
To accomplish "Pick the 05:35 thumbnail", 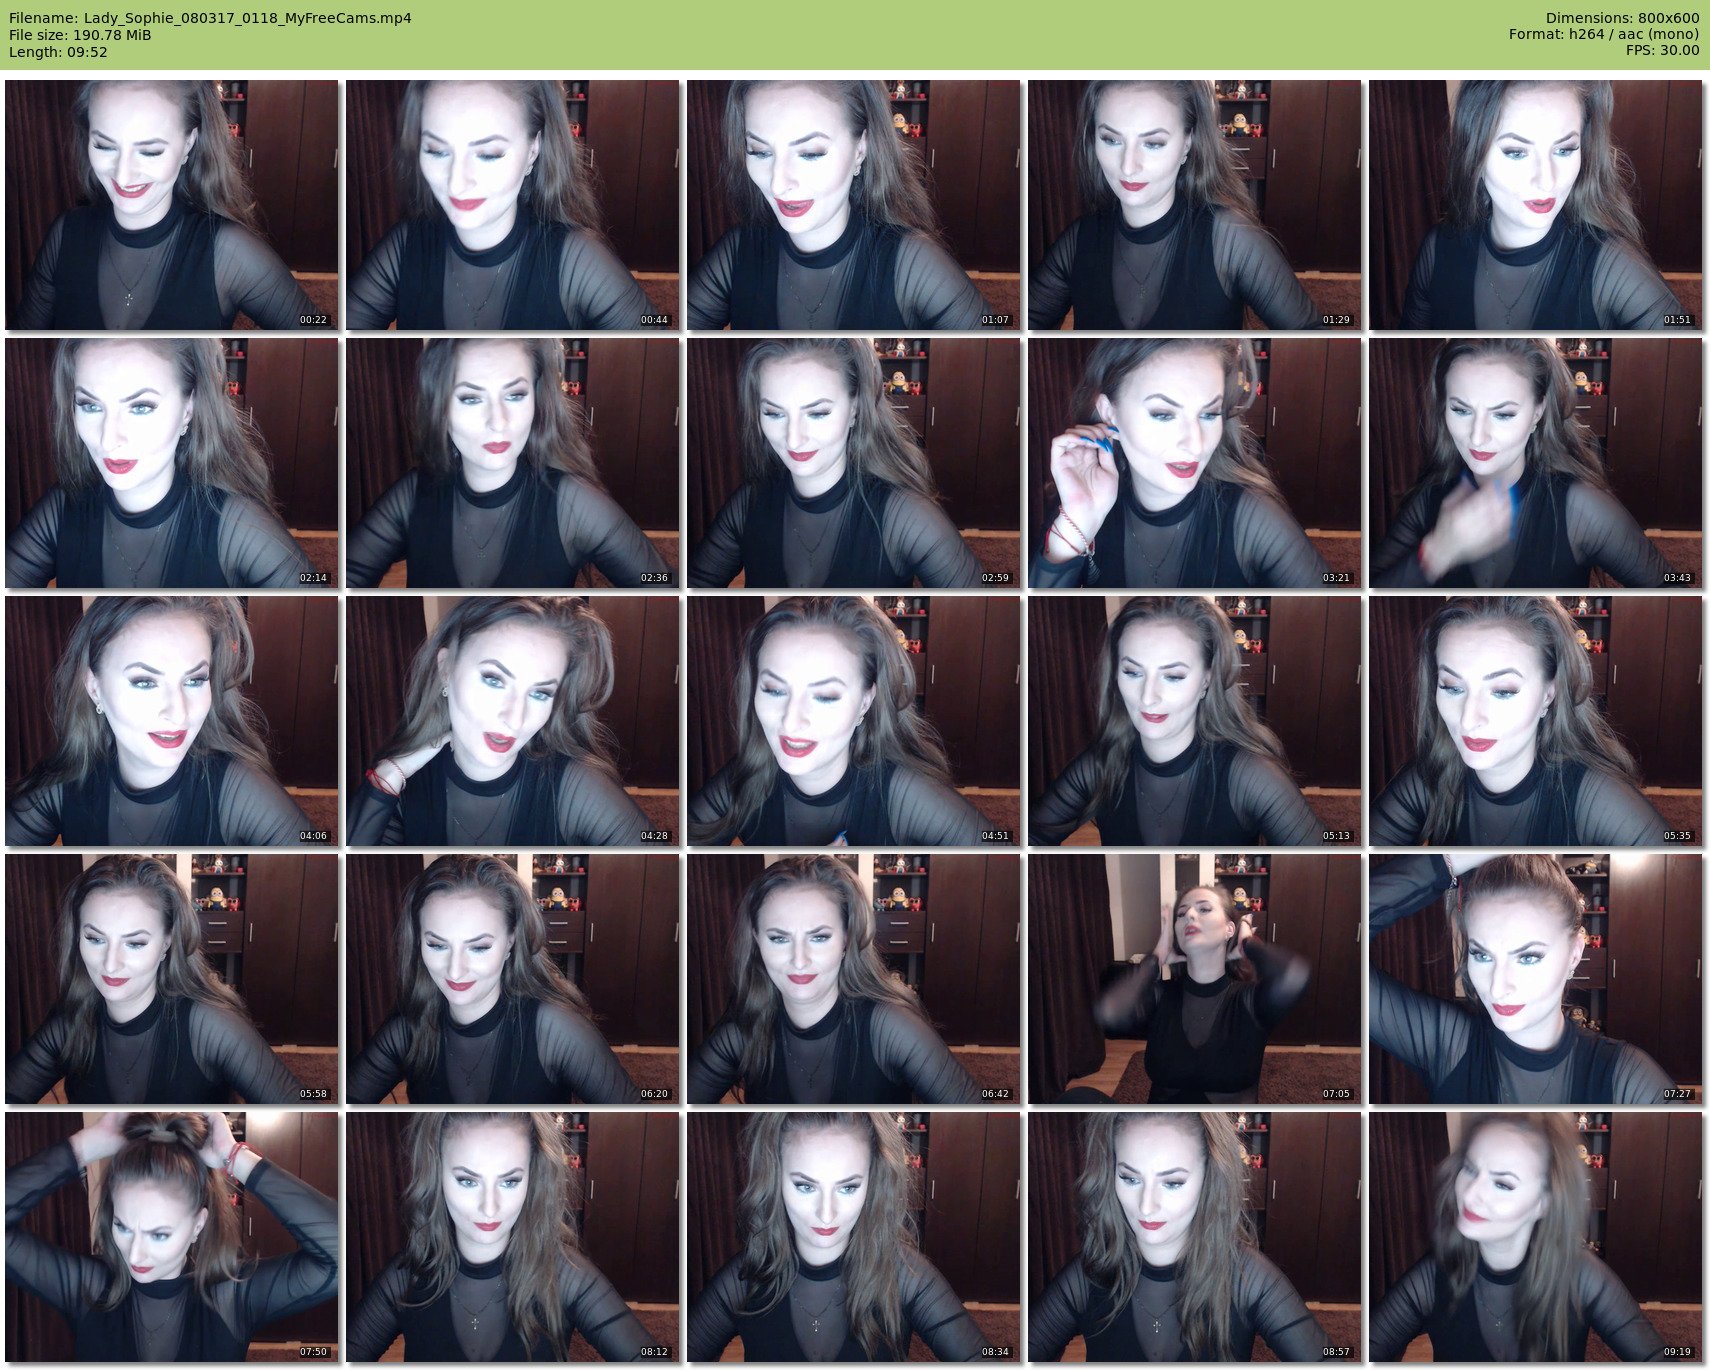I will click(x=1536, y=721).
